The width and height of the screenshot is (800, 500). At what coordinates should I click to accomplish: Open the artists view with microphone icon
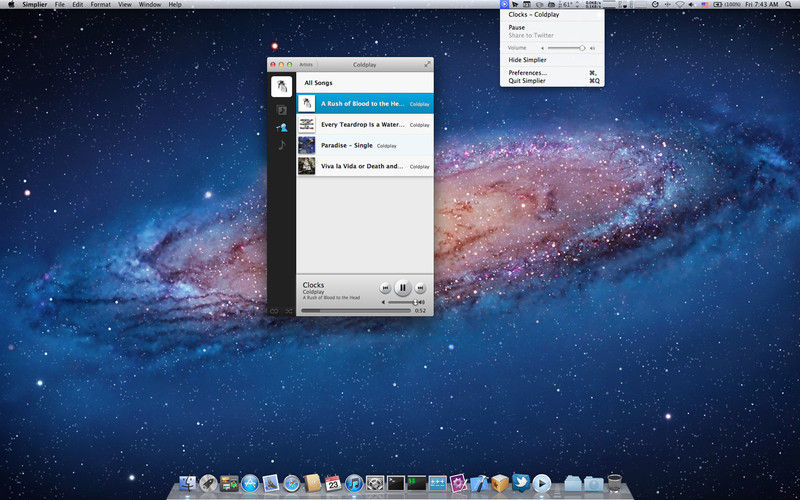click(282, 128)
